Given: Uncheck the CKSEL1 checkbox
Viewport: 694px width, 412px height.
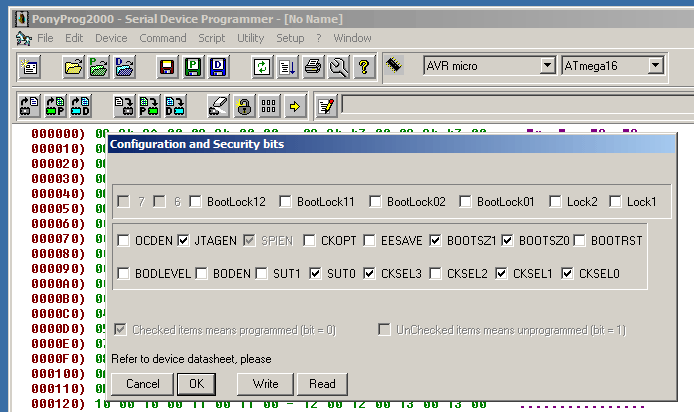Looking at the screenshot, I should coord(501,273).
